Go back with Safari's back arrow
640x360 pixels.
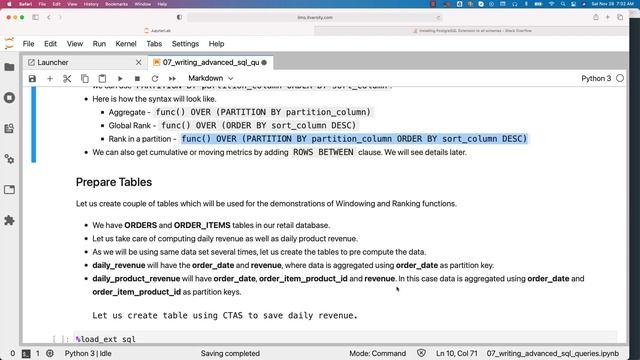(49, 17)
